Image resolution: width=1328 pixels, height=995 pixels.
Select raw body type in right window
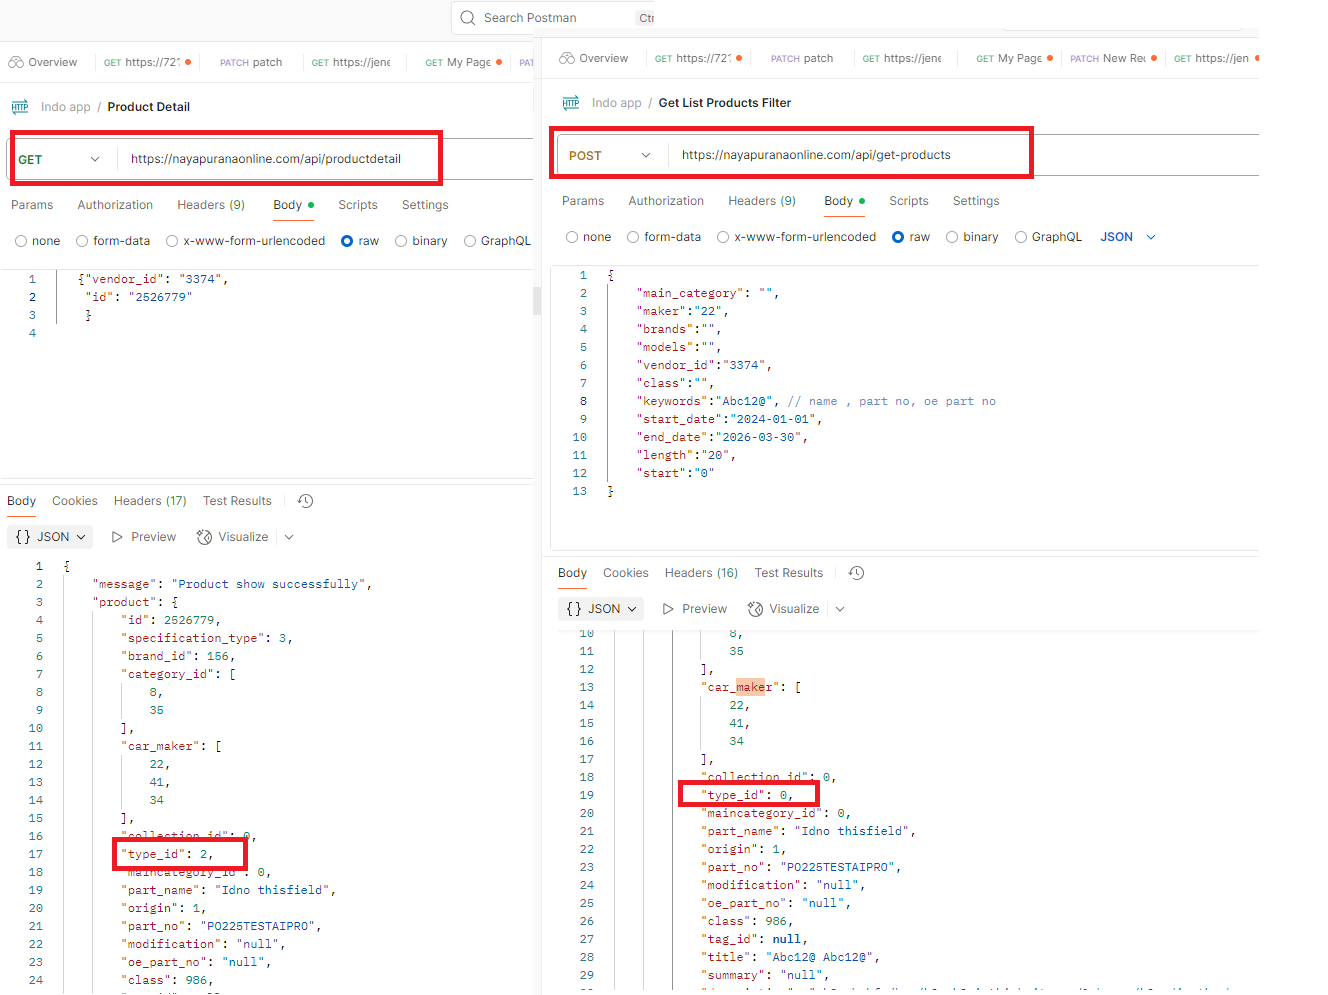coord(898,237)
